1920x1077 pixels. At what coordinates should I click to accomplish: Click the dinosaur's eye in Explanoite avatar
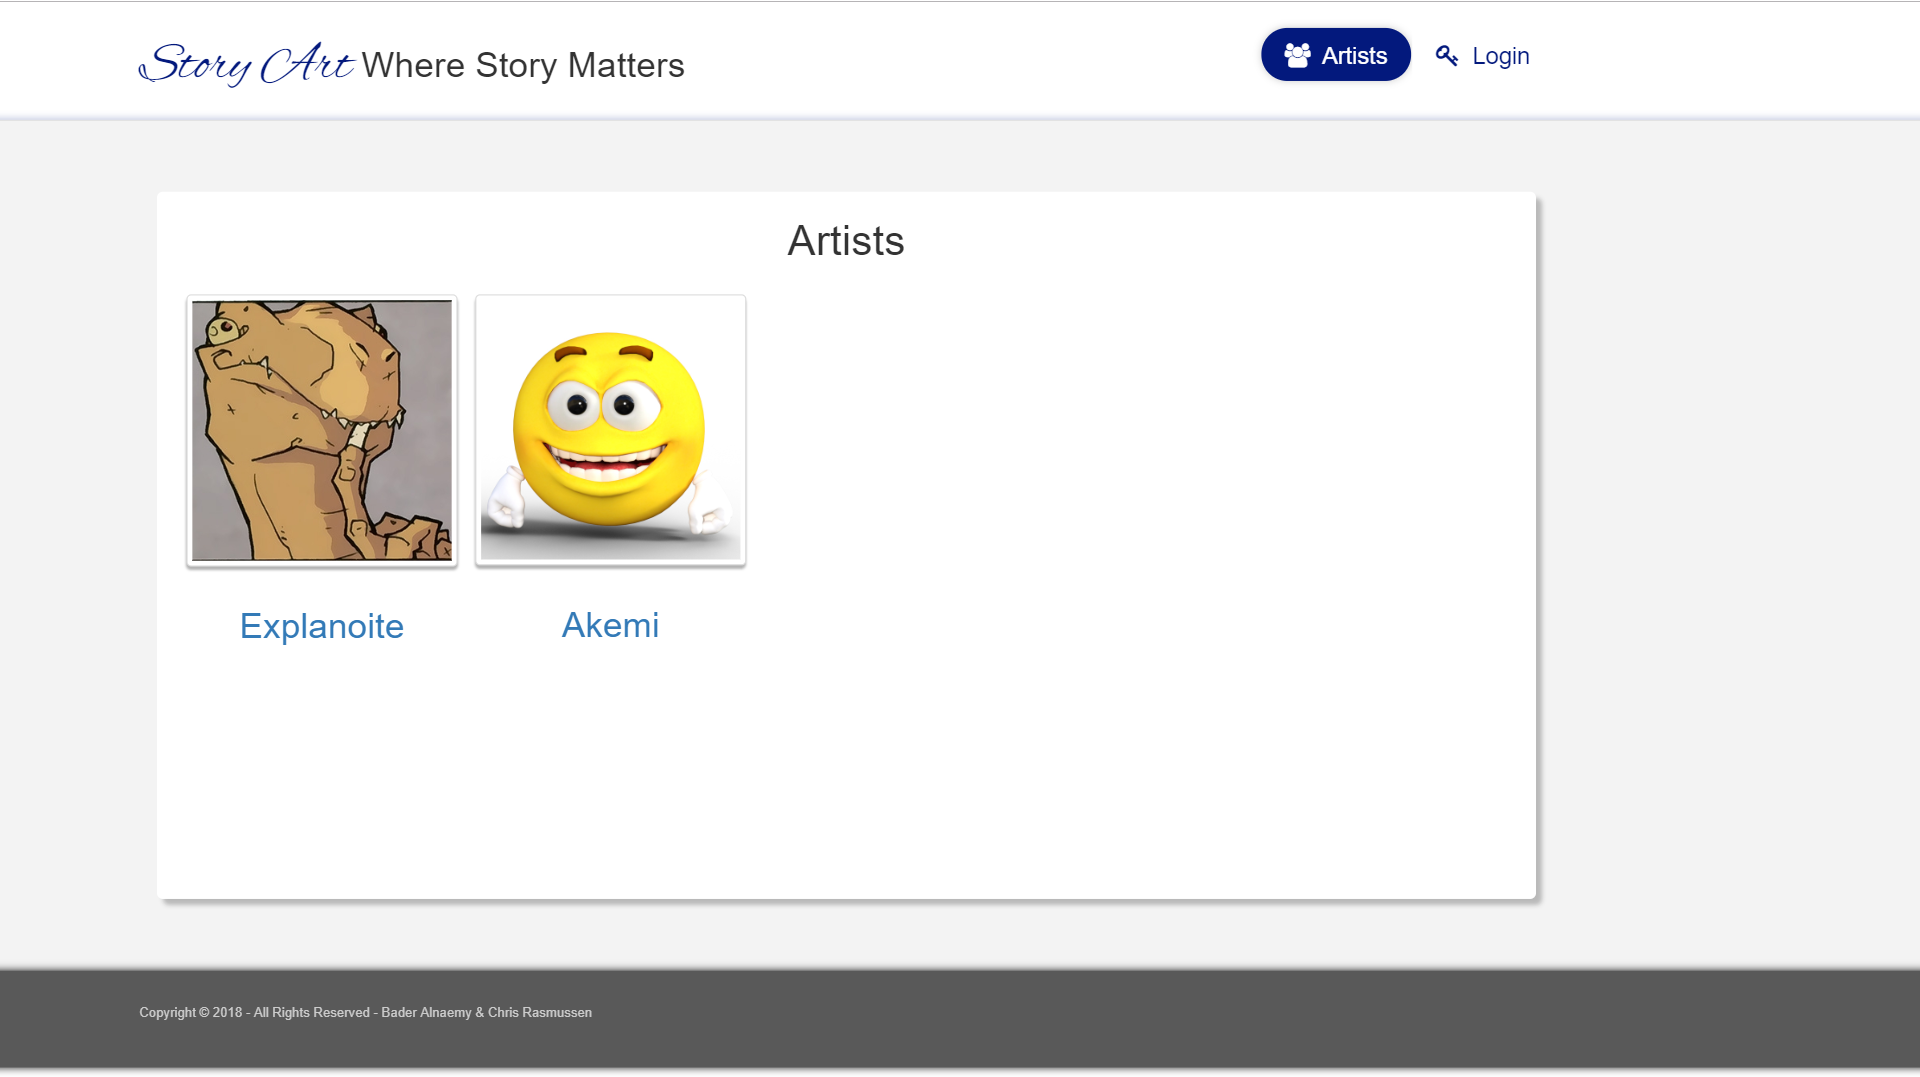tap(229, 327)
